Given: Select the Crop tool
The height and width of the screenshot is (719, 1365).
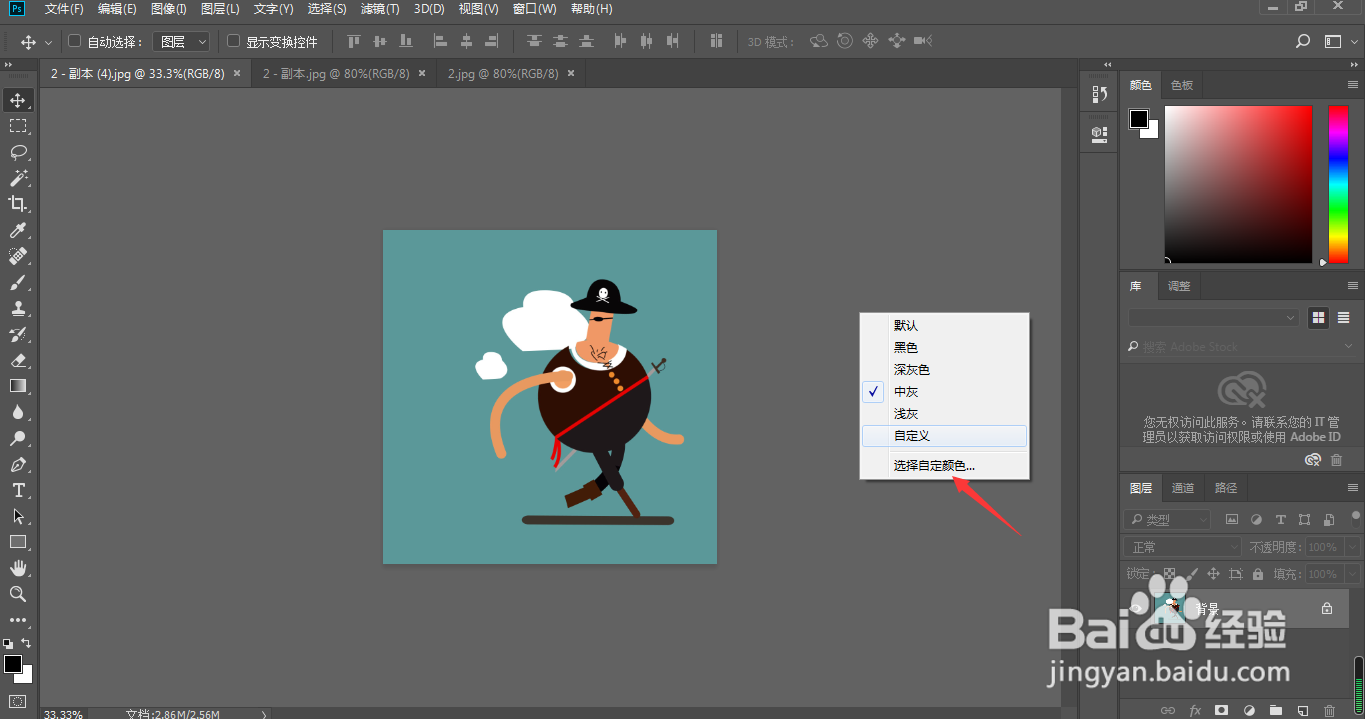Looking at the screenshot, I should pos(18,204).
